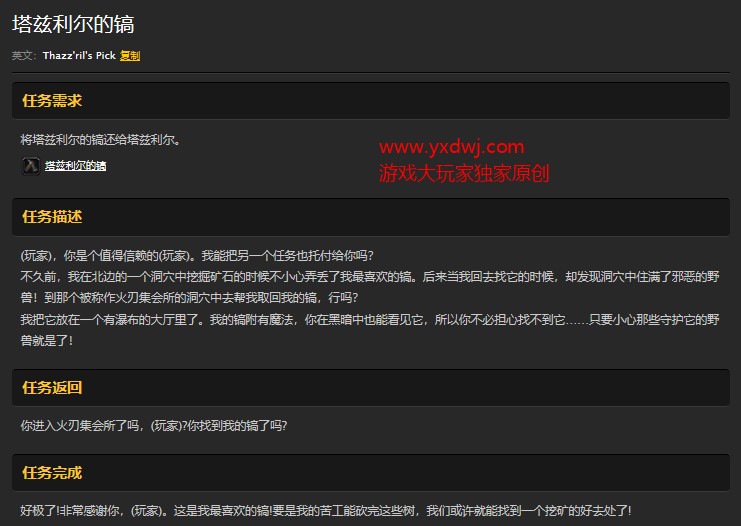Click the 任务完成 section header
The height and width of the screenshot is (526, 741).
click(x=52, y=472)
